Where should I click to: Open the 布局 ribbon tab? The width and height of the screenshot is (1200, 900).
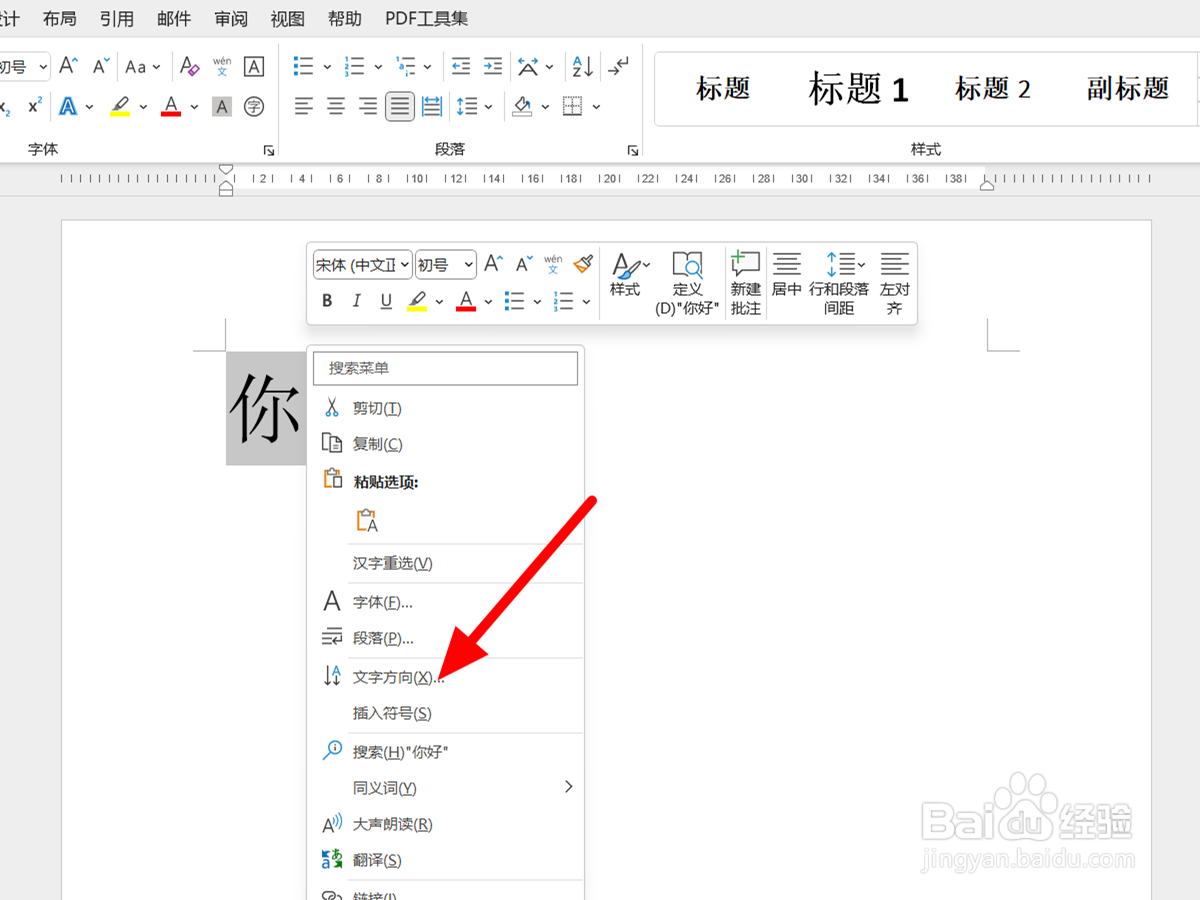(x=59, y=18)
